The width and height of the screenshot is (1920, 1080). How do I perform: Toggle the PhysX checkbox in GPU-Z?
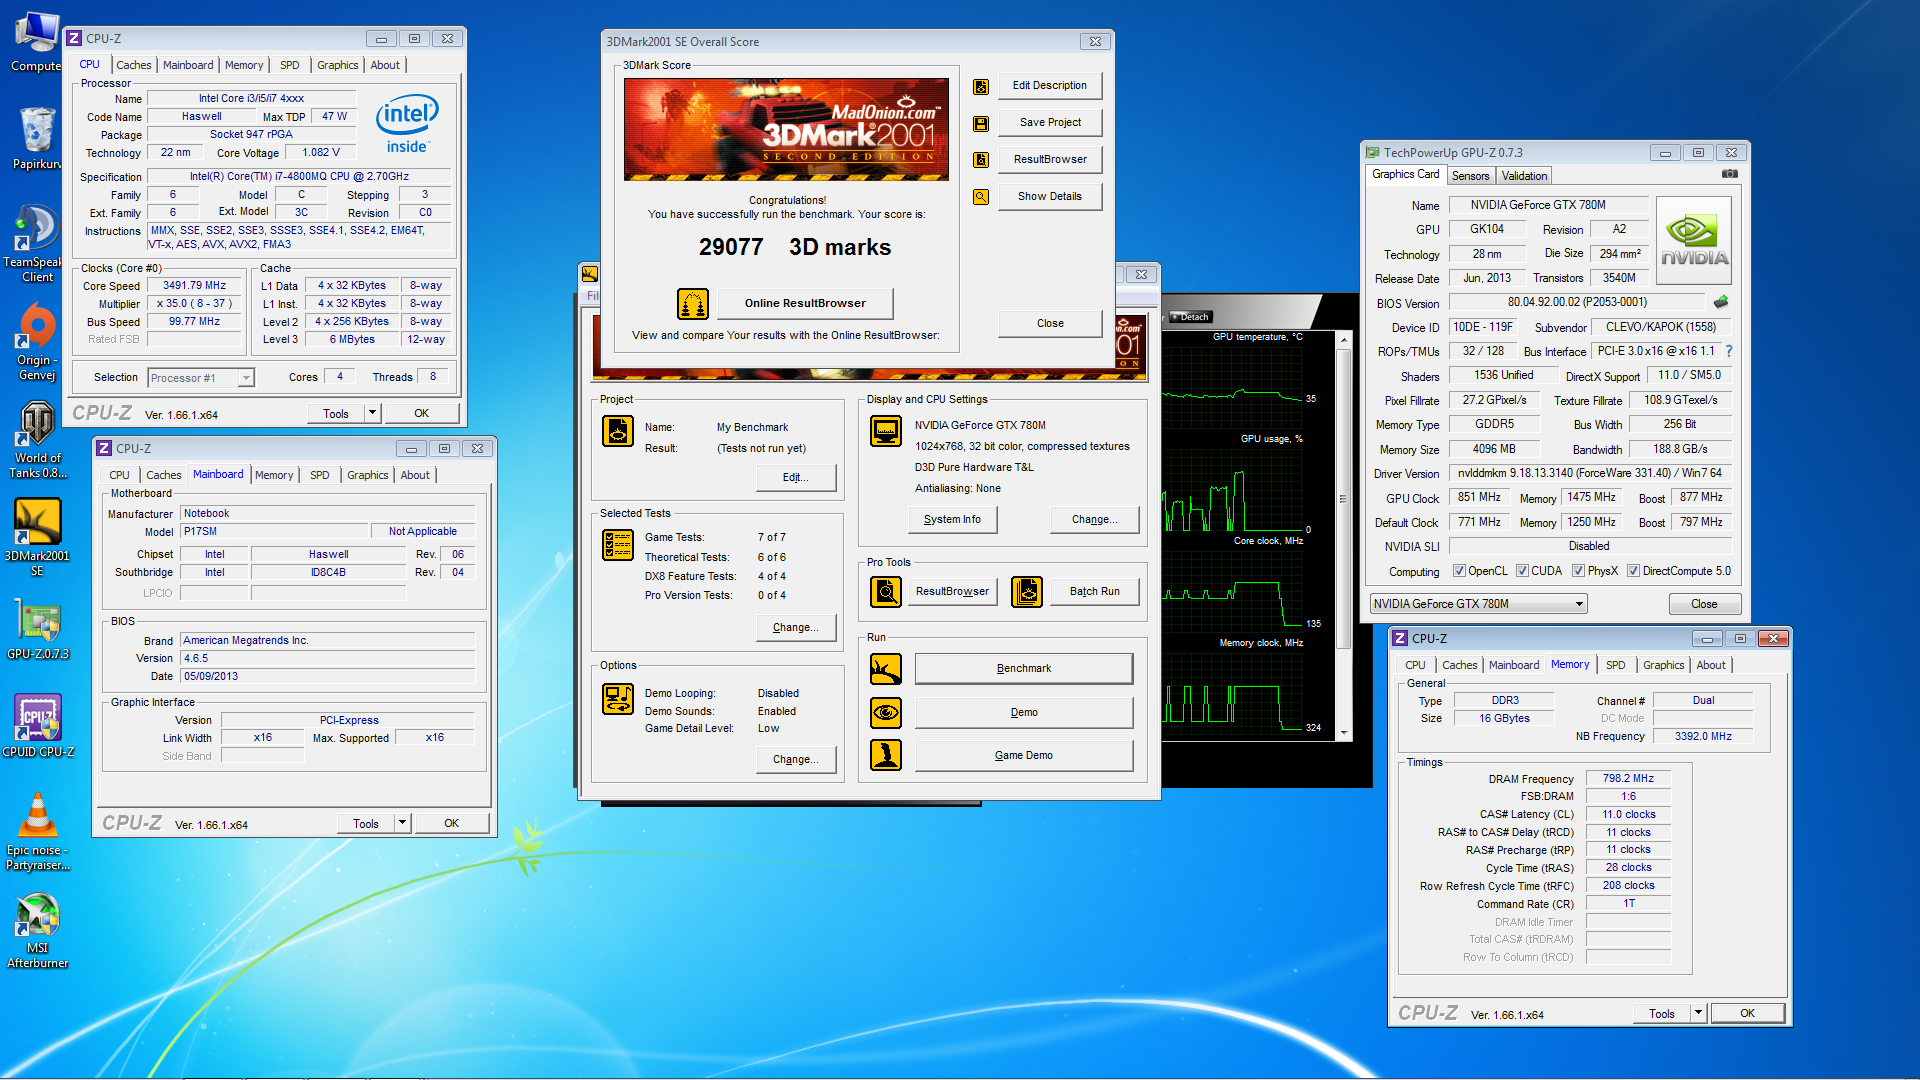pyautogui.click(x=1578, y=571)
